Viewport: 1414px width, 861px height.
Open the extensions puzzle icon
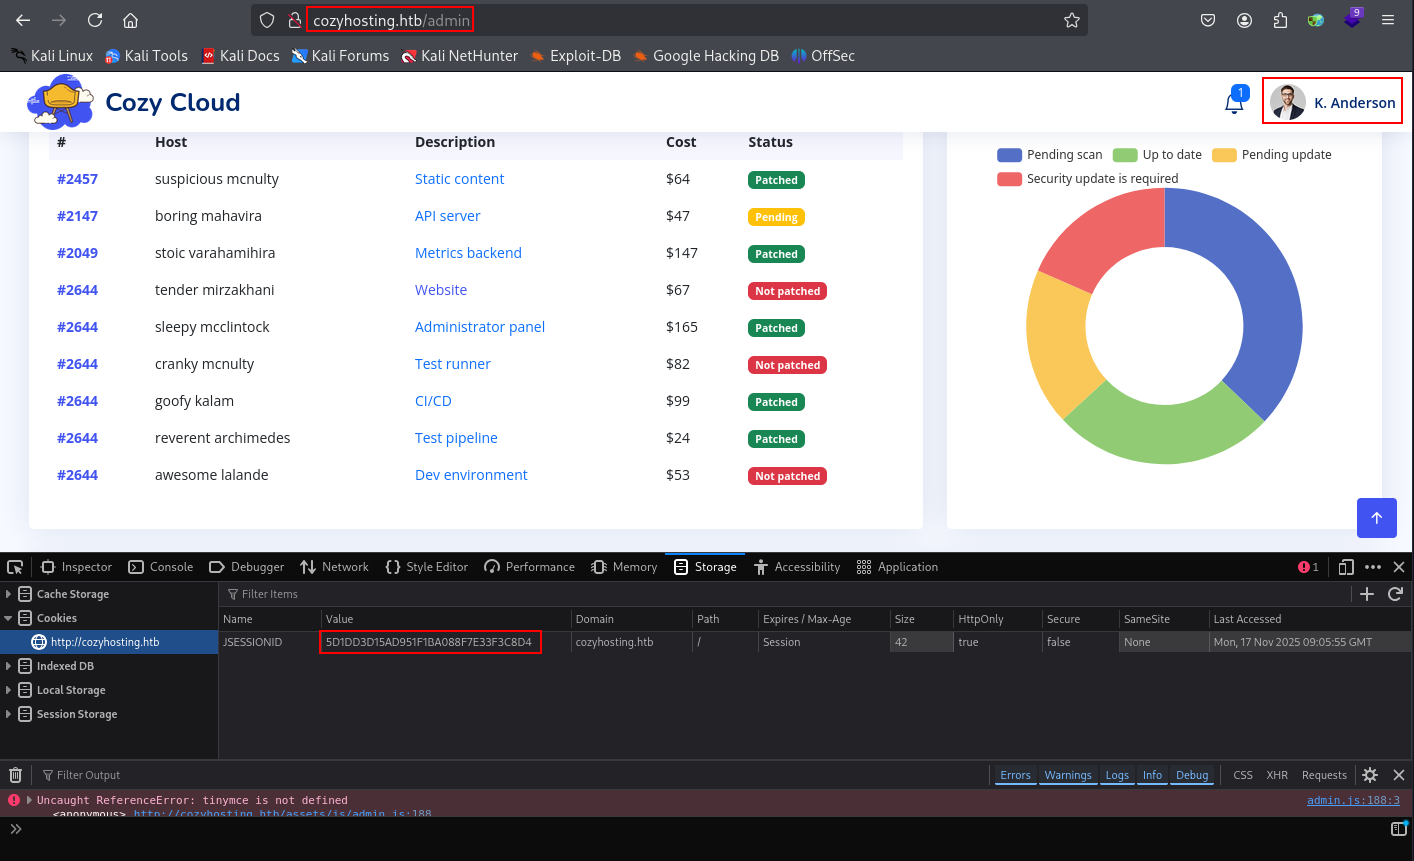click(x=1280, y=20)
